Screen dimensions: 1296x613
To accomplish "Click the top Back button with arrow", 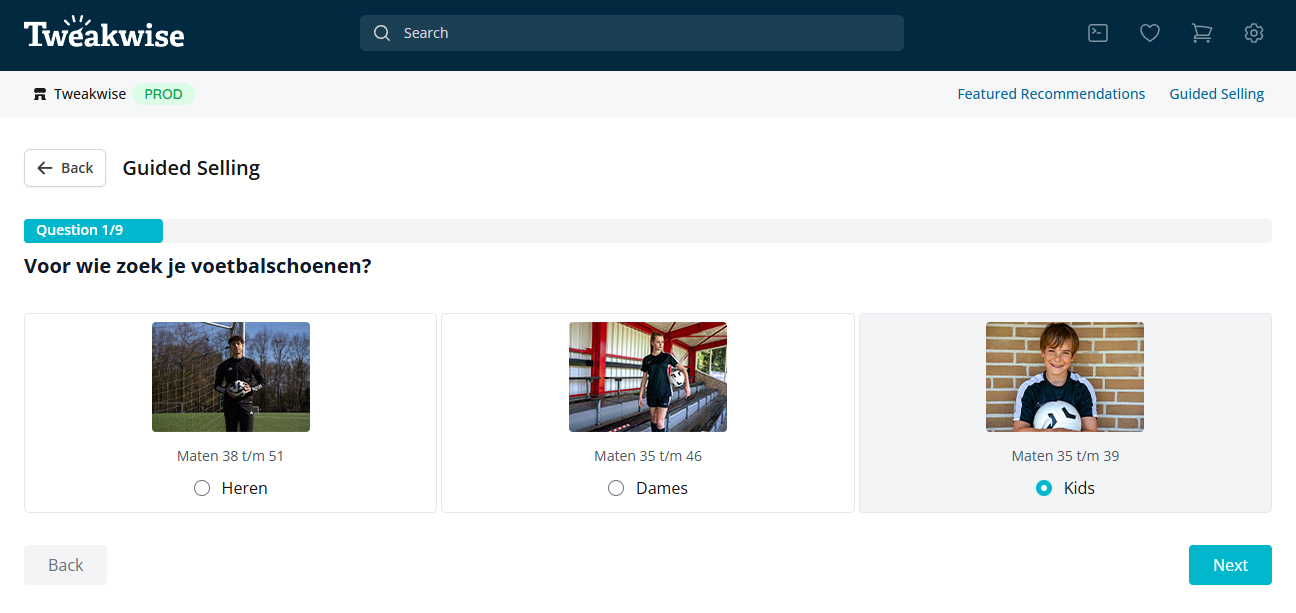I will pyautogui.click(x=65, y=168).
